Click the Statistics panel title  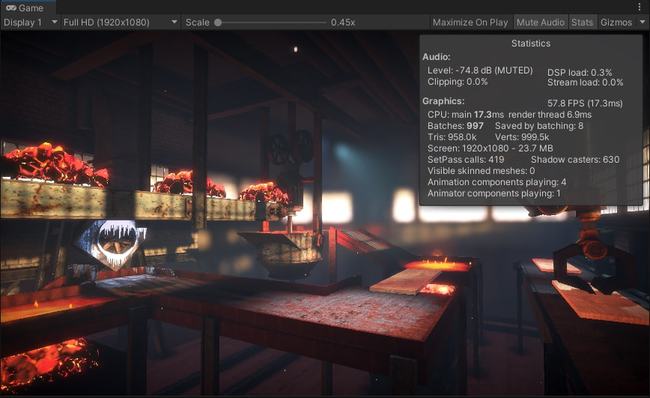click(x=531, y=43)
